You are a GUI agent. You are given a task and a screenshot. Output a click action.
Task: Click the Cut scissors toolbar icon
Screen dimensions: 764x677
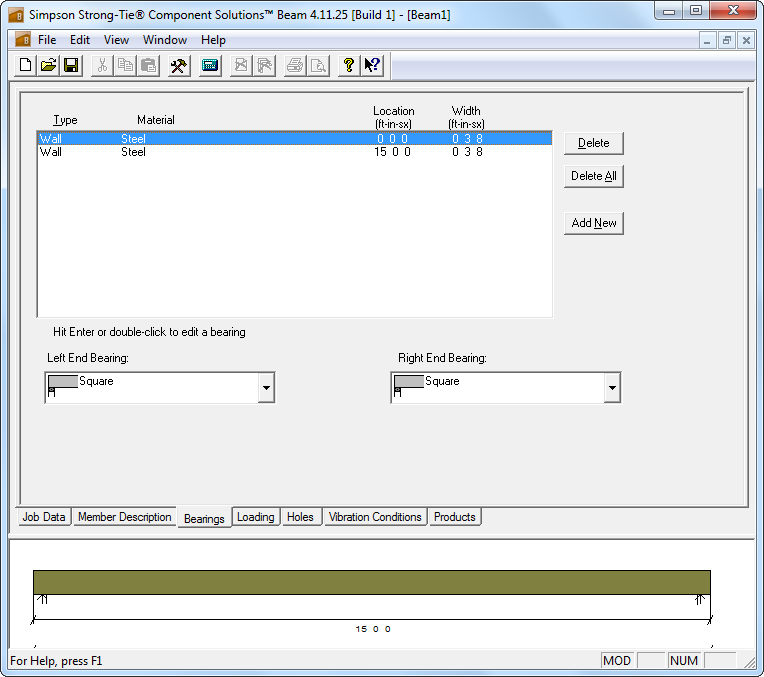click(102, 65)
